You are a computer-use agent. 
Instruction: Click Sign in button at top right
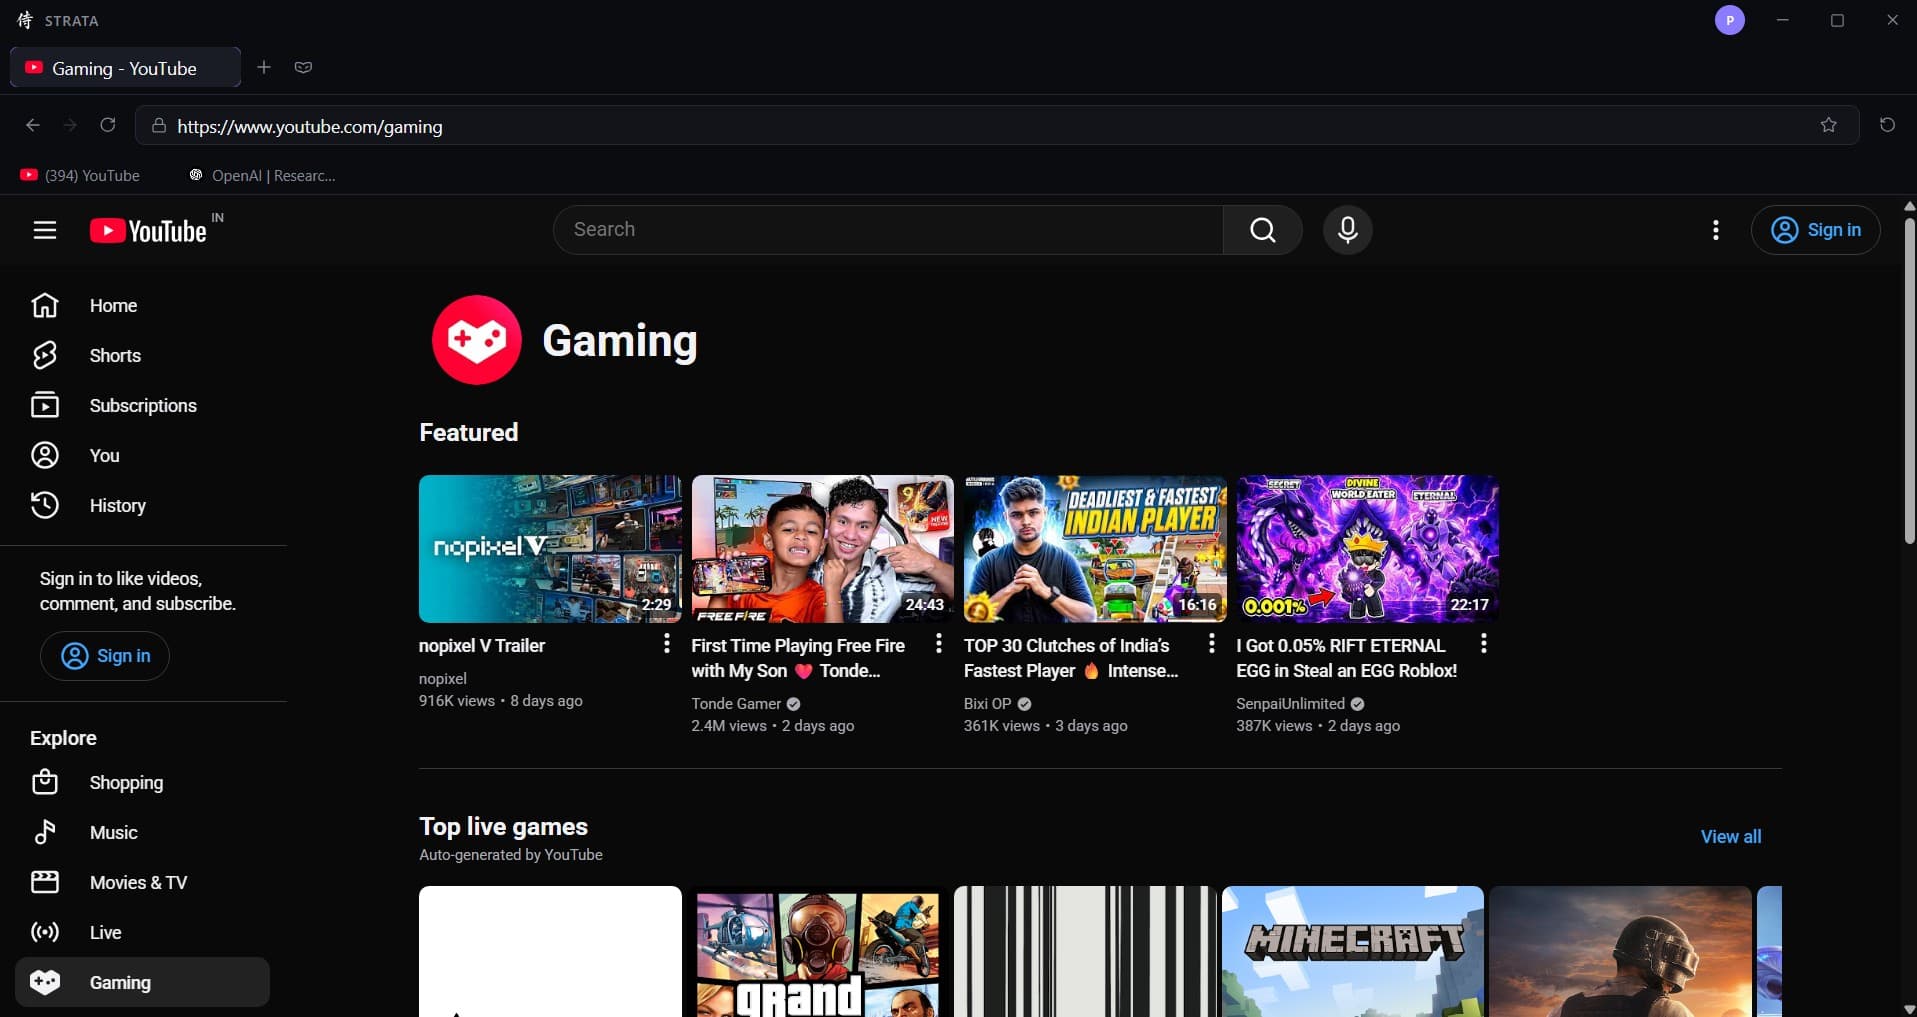coord(1815,230)
